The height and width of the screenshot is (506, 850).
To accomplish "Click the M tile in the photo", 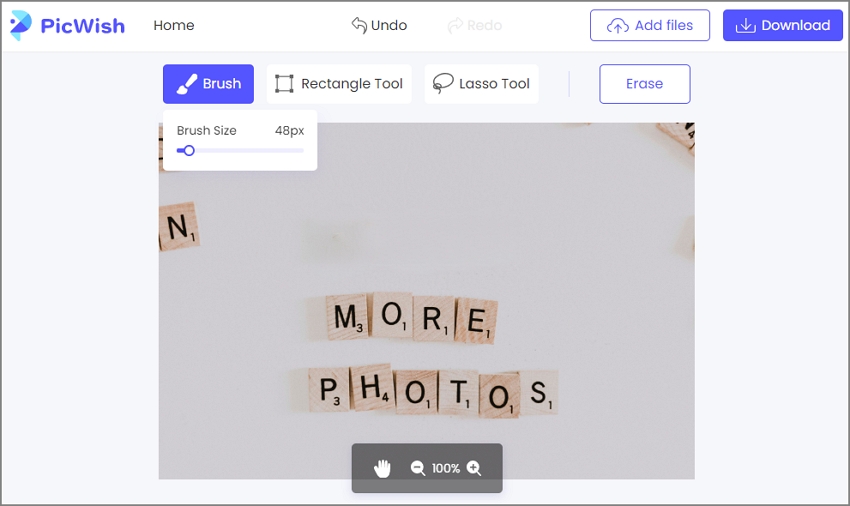I will 346,317.
